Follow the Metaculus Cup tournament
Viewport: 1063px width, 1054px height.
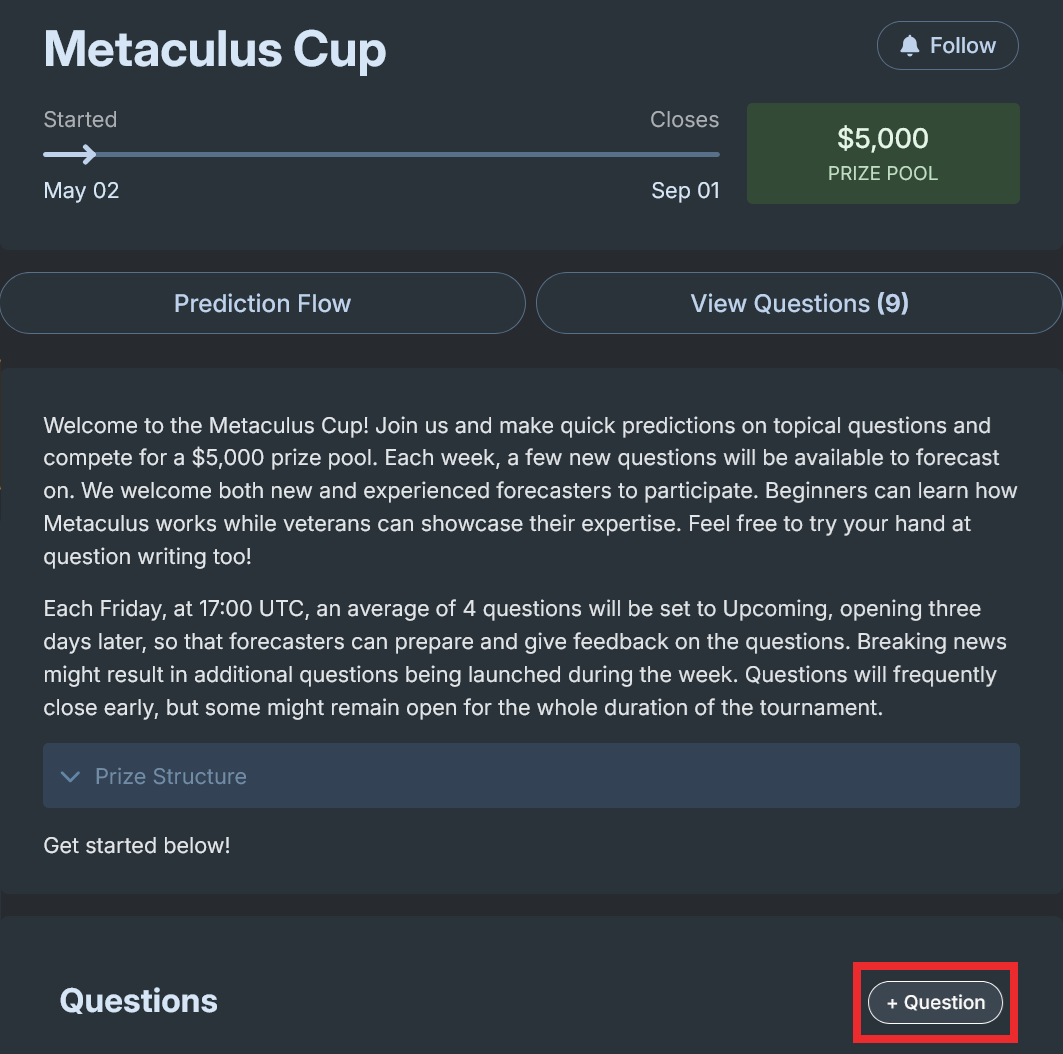pyautogui.click(x=947, y=44)
